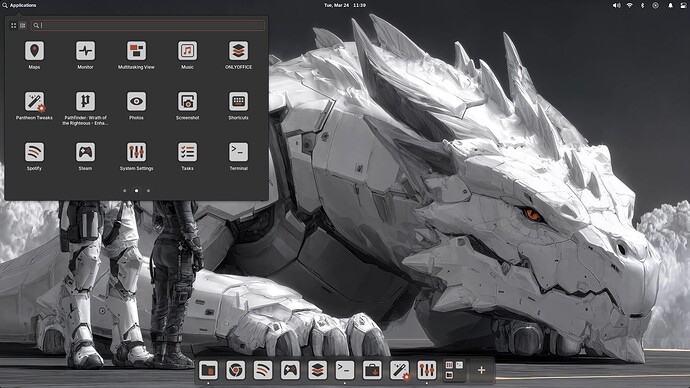Viewport: 690px width, 388px height.
Task: Open Terminal from the Applications menu grid
Action: [239, 156]
